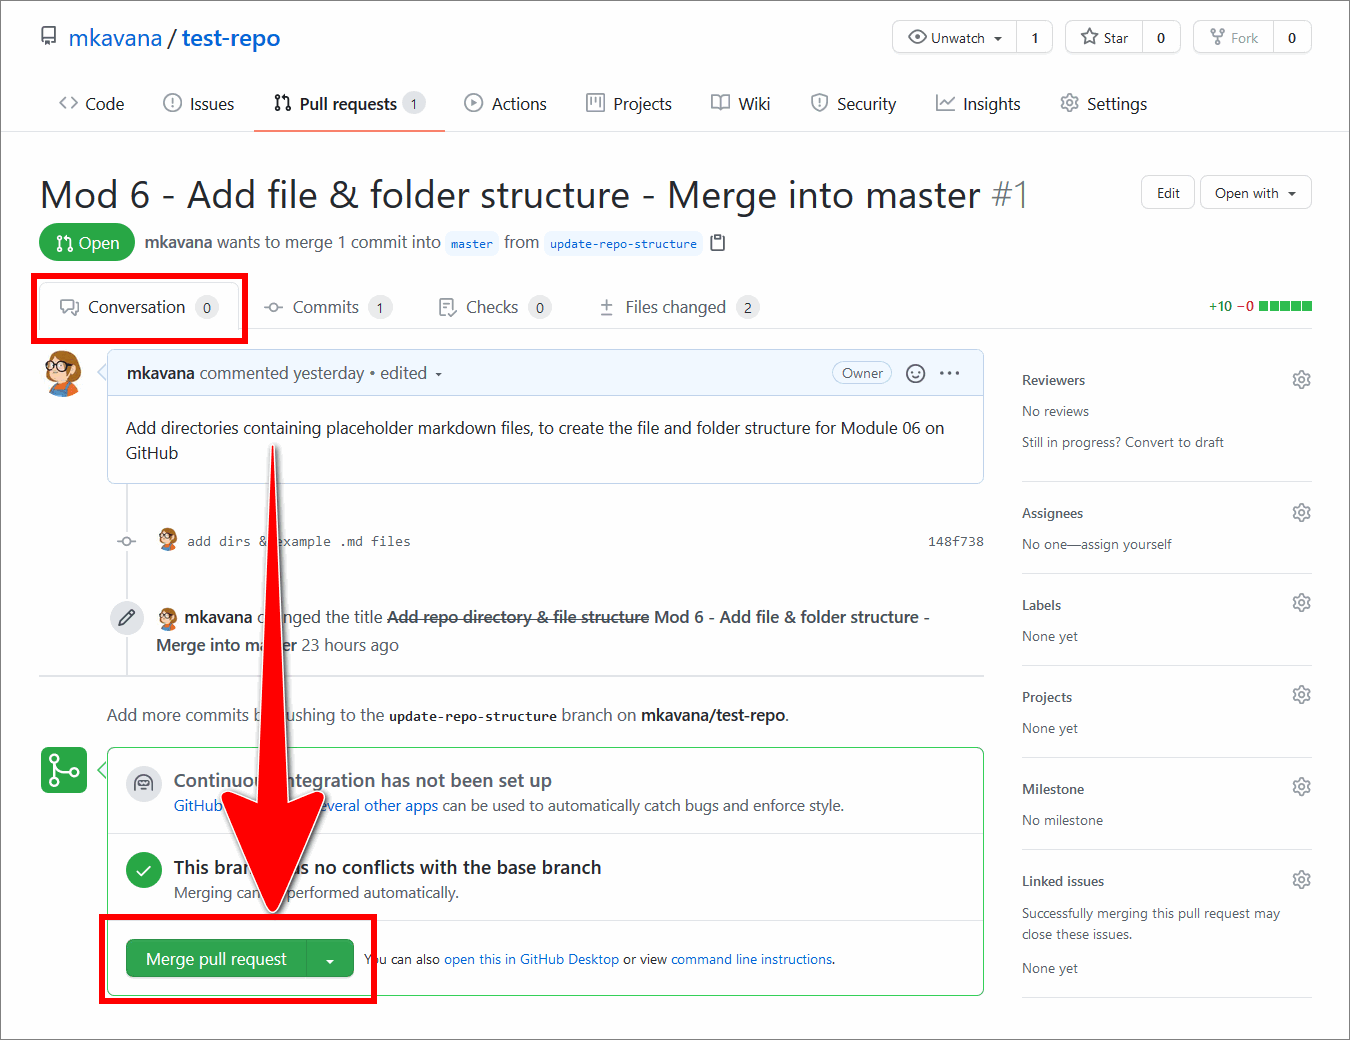Click the stargazers count 0

(x=1161, y=38)
